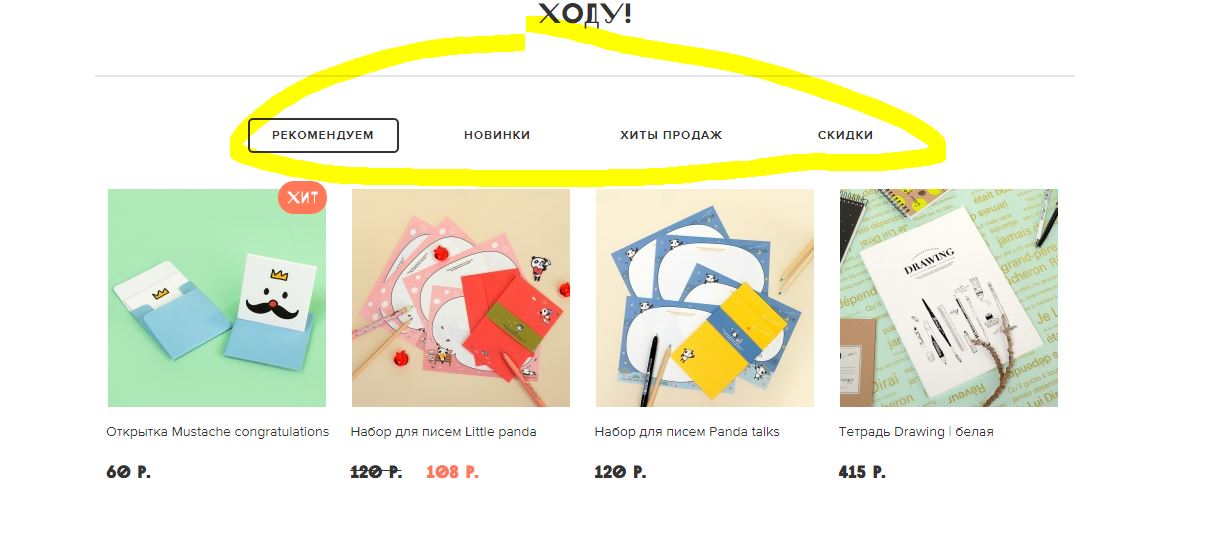The width and height of the screenshot is (1216, 542).
Task: Select the orange 108 р. sale price
Action: [452, 472]
